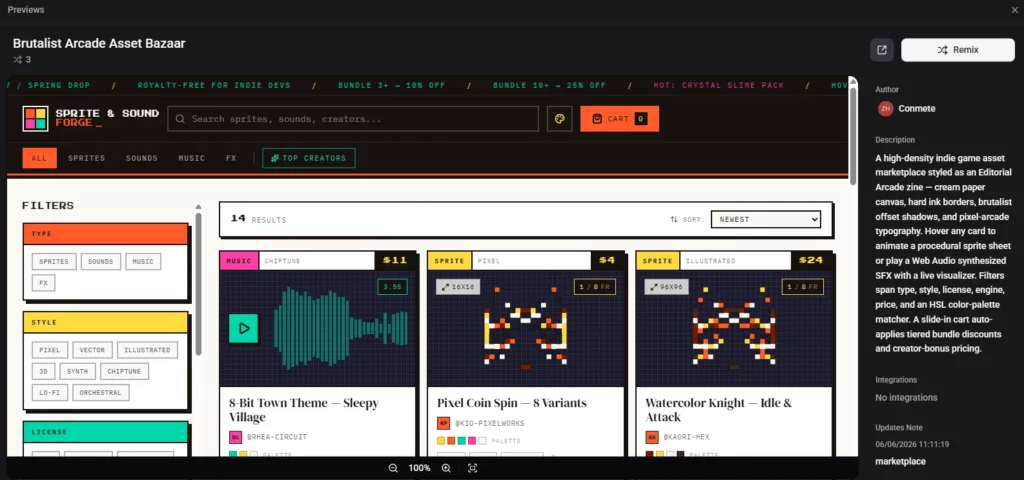The width and height of the screenshot is (1024, 480).
Task: Toggle the Pixel style filter
Action: point(50,350)
